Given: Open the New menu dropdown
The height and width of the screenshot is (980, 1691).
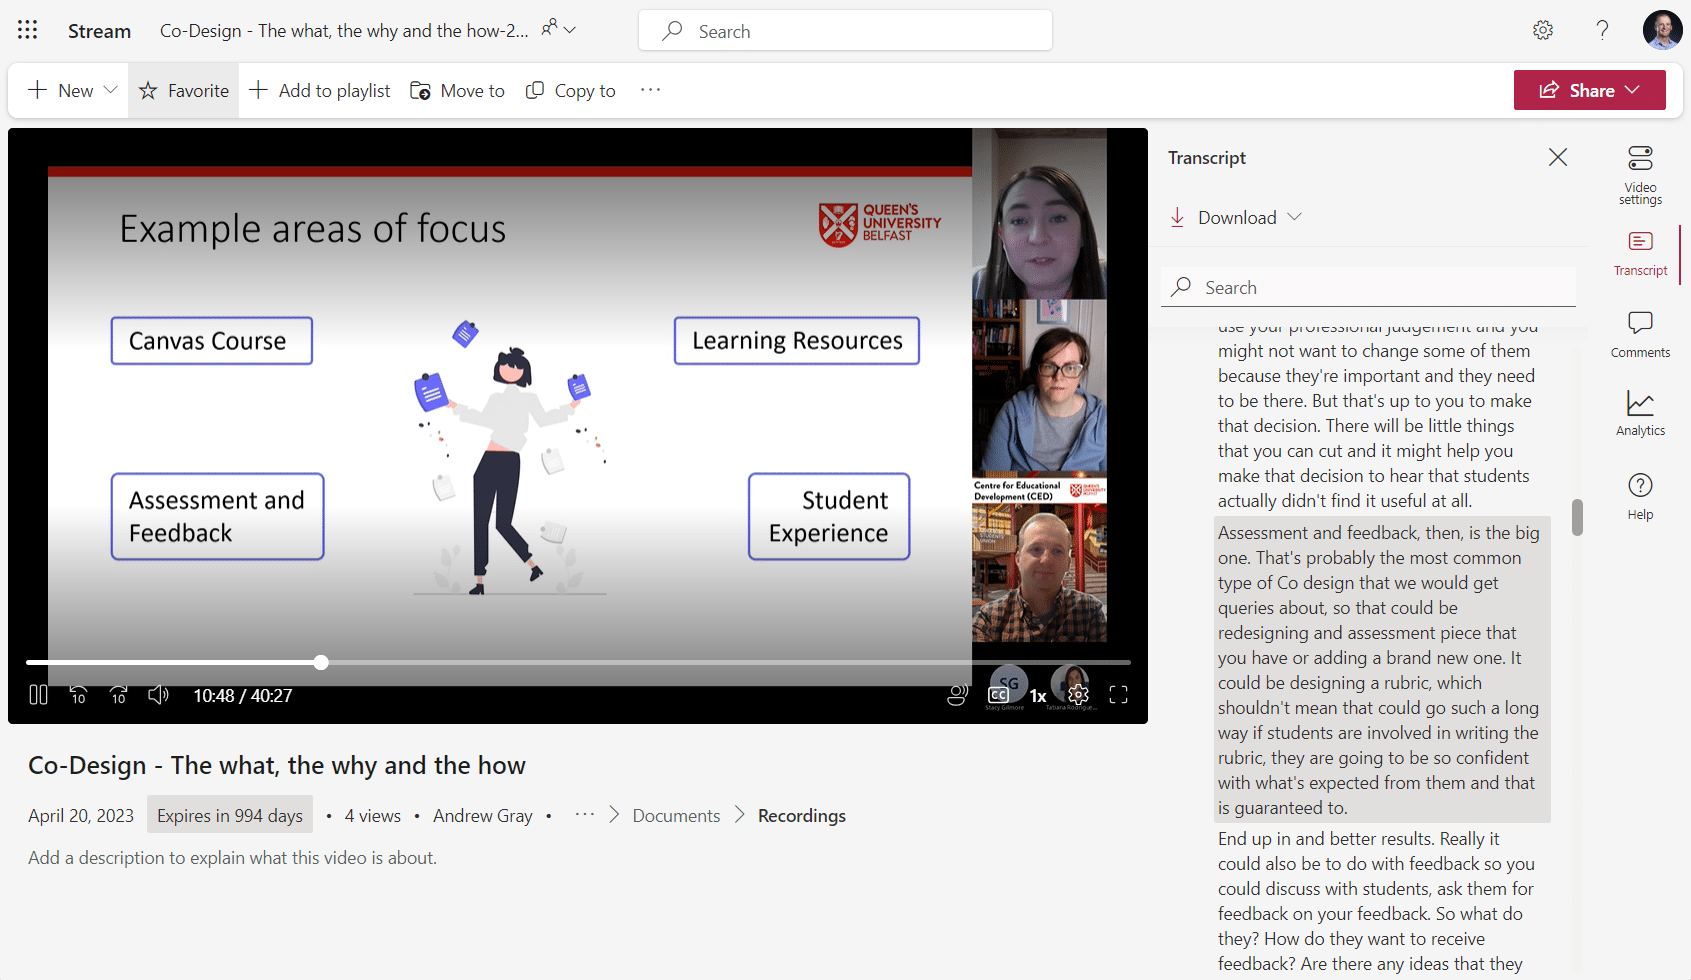Looking at the screenshot, I should 110,89.
